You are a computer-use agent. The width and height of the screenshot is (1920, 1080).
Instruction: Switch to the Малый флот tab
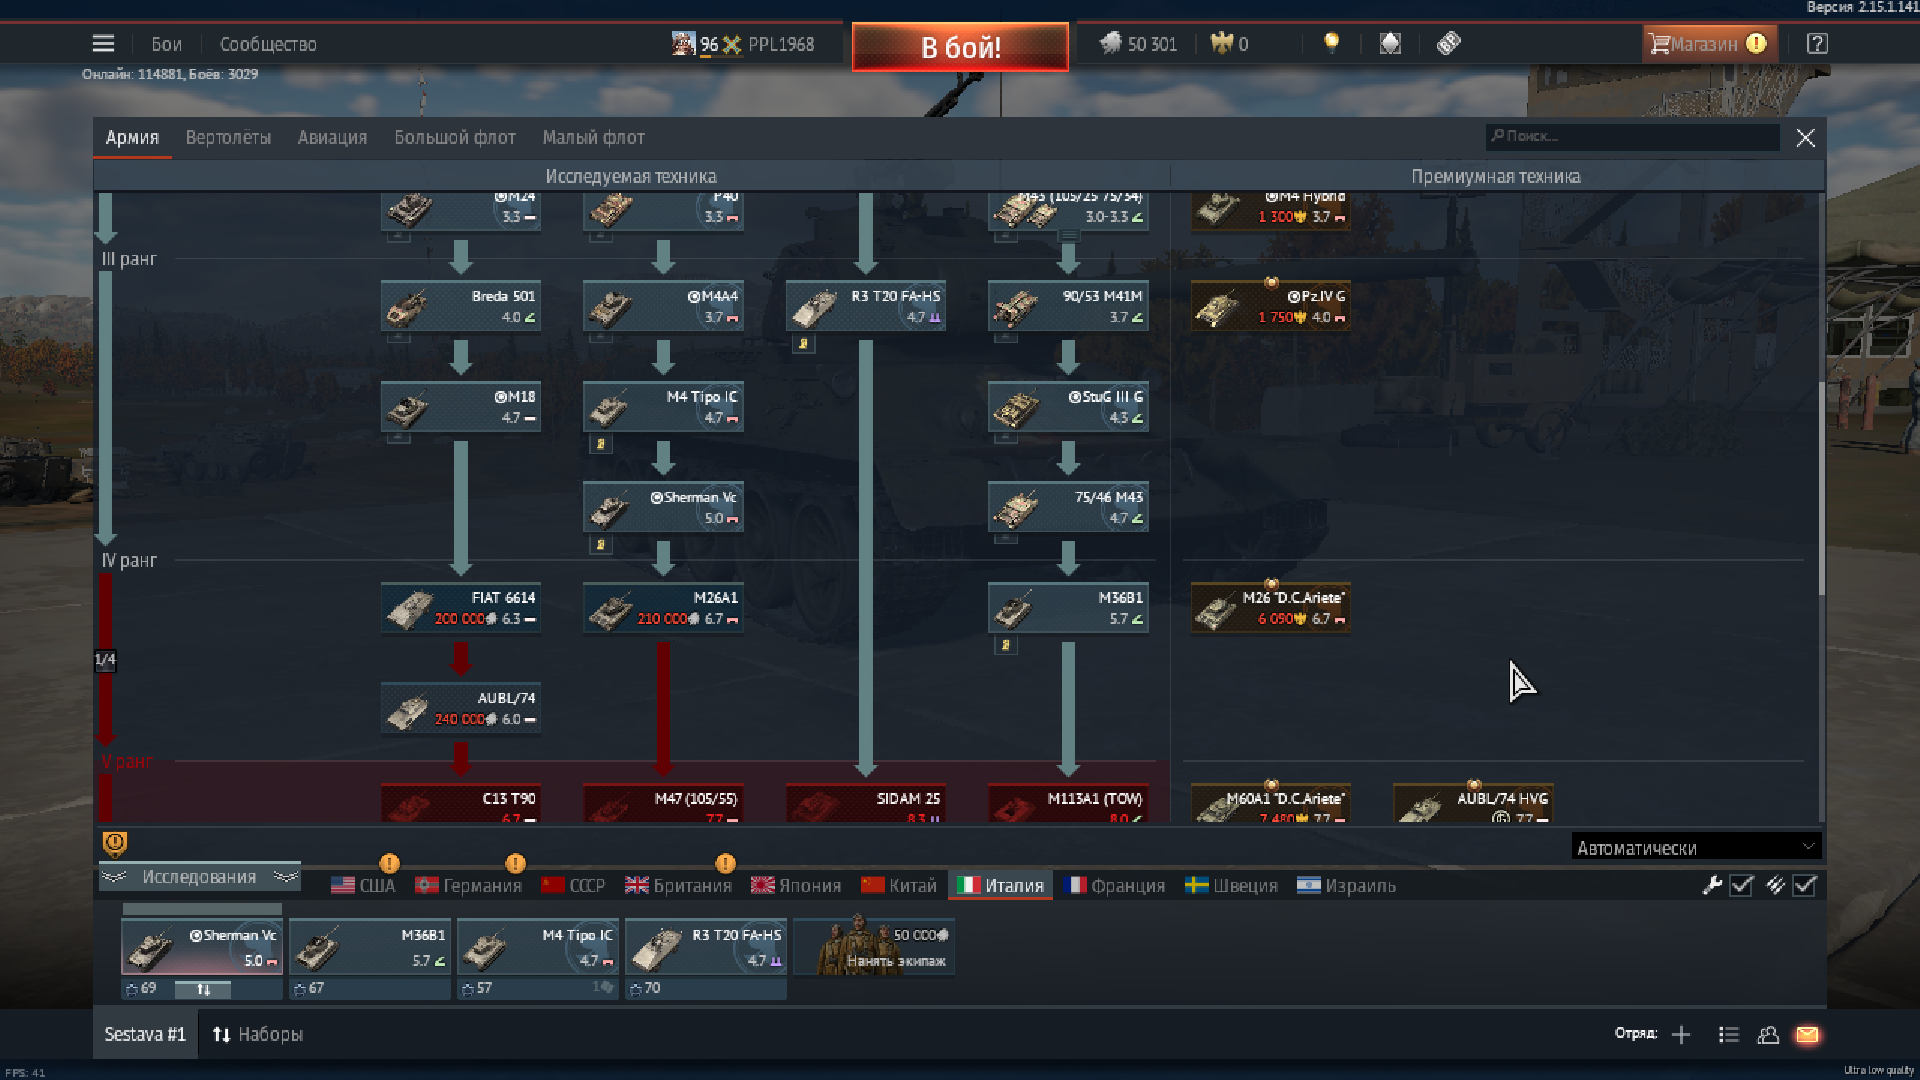pyautogui.click(x=593, y=138)
